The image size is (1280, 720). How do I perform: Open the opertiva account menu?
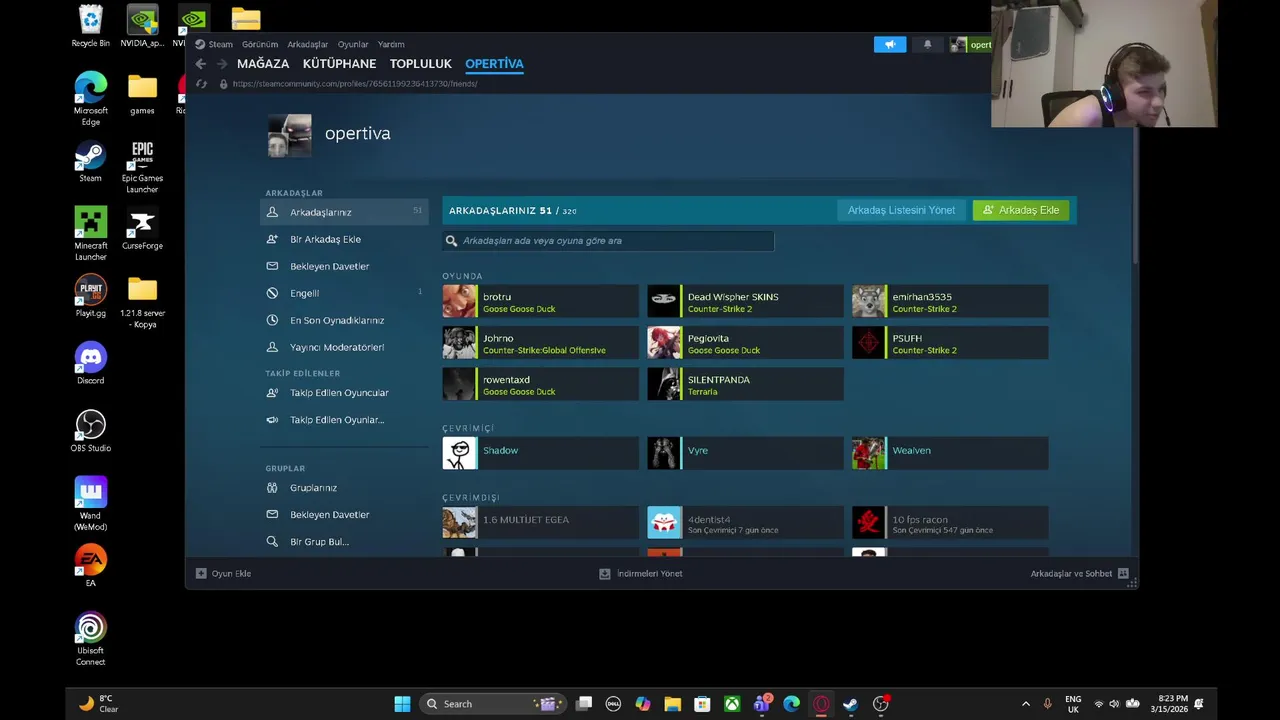pyautogui.click(x=971, y=44)
